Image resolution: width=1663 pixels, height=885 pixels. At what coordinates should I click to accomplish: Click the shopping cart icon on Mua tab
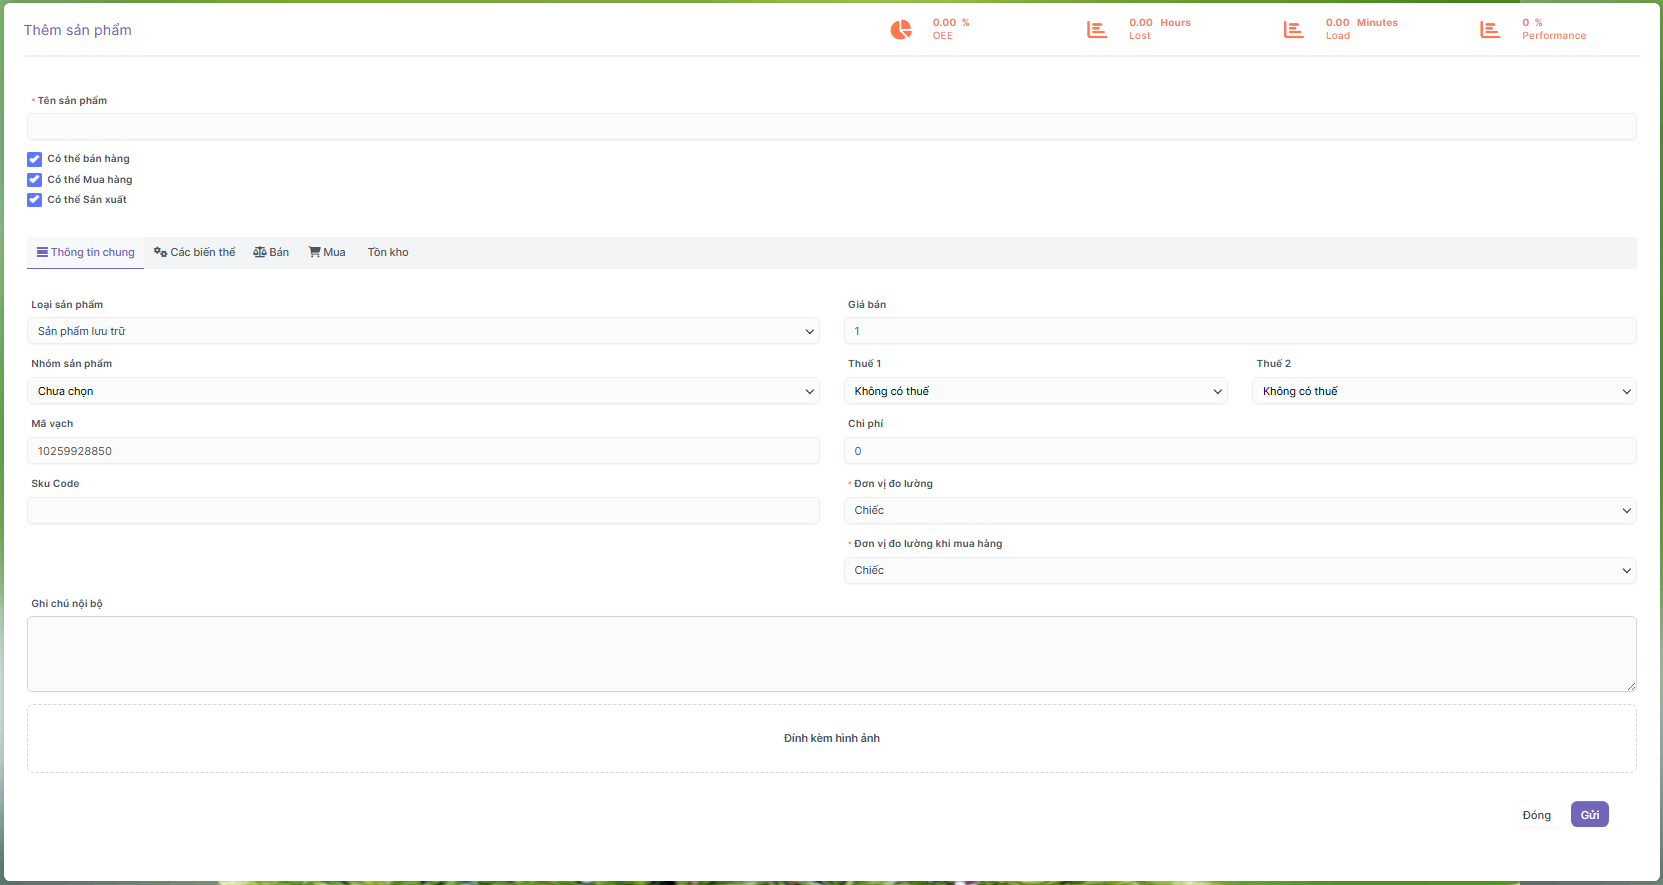tap(314, 253)
